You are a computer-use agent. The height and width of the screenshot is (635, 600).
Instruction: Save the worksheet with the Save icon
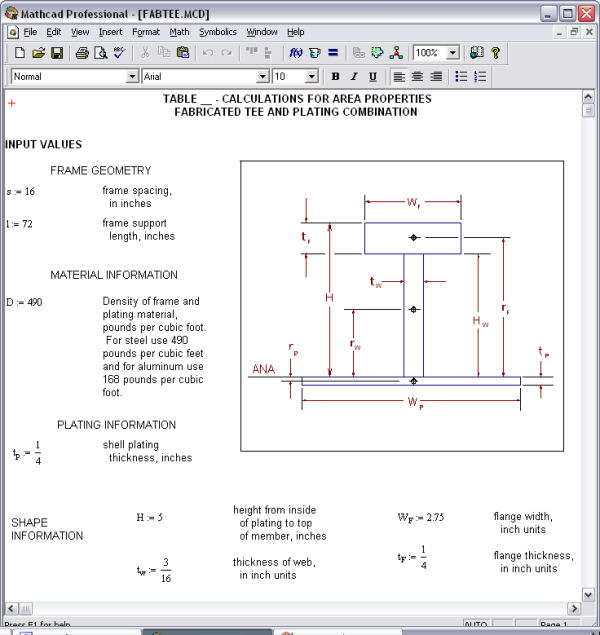57,53
